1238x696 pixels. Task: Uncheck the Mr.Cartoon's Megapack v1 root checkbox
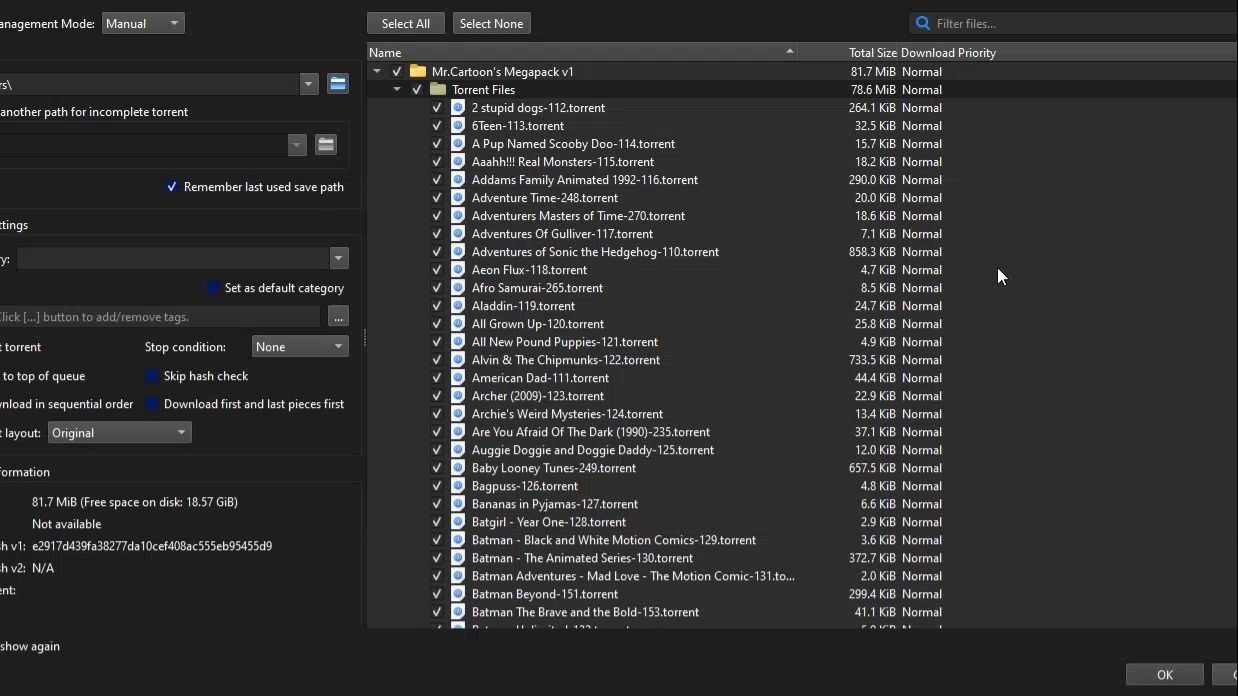397,71
